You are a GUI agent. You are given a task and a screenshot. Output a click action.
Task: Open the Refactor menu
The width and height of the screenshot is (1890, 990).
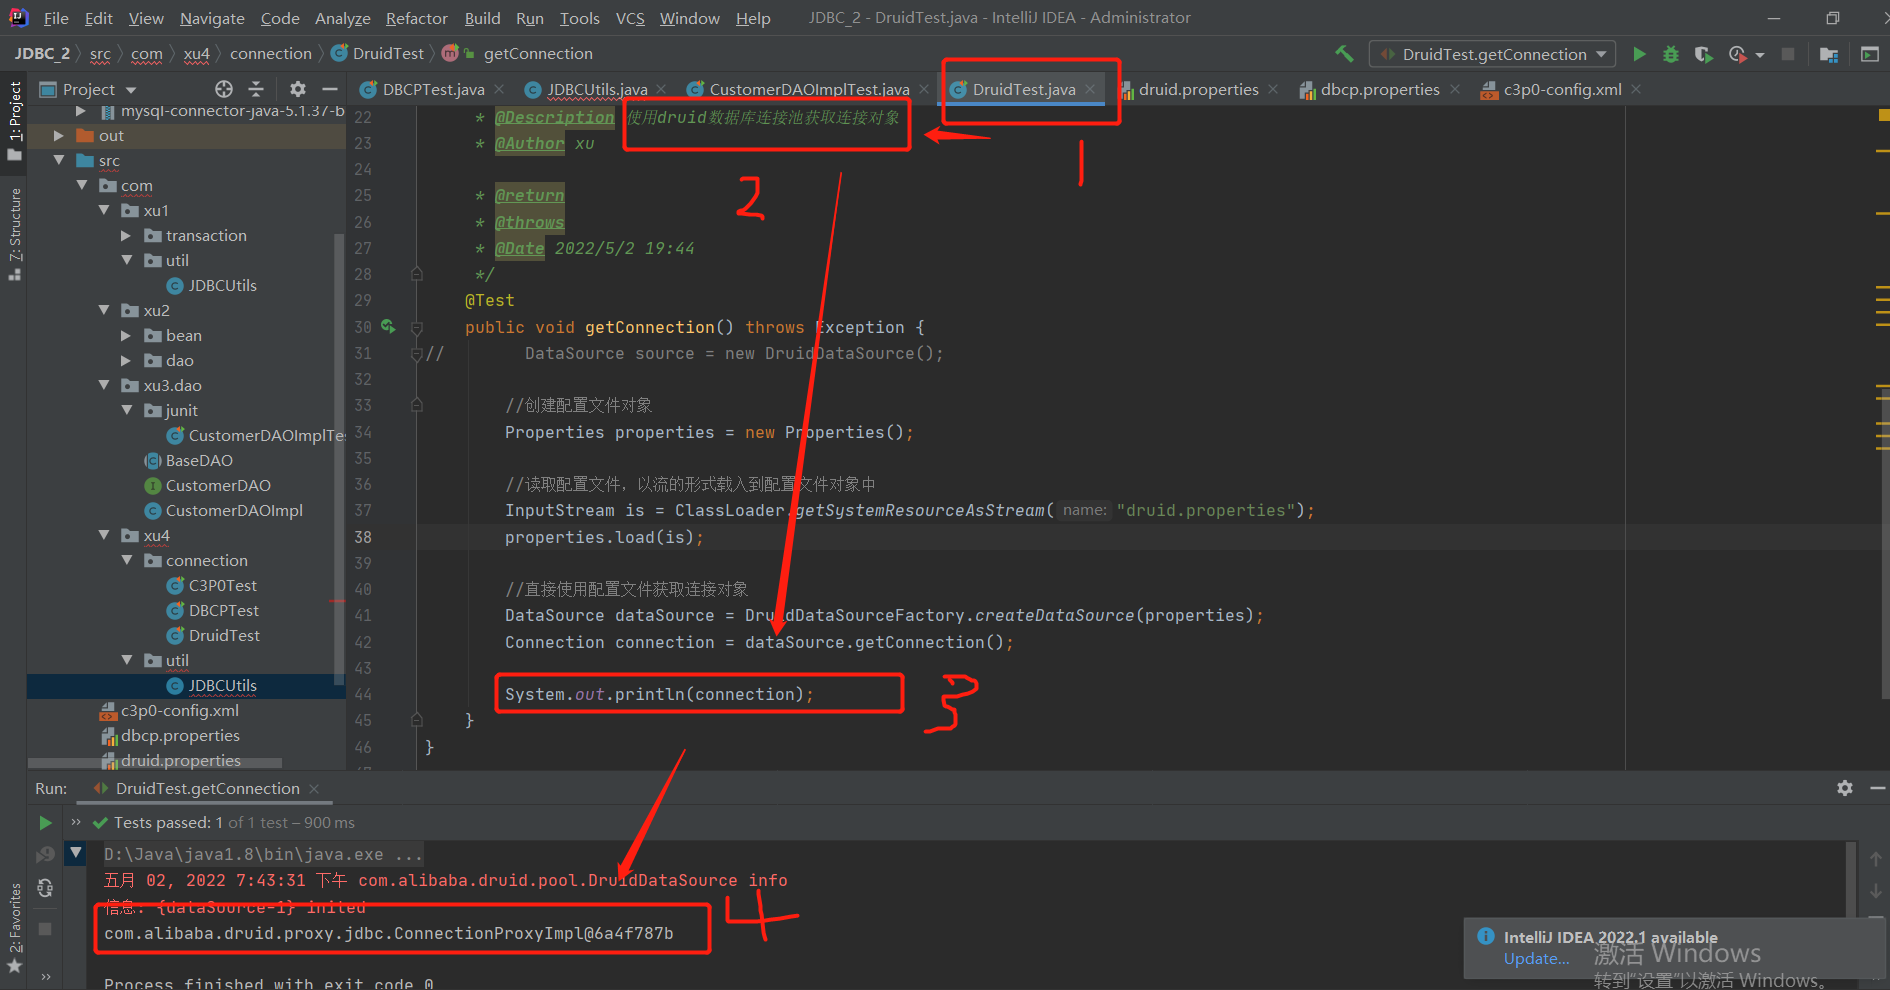(x=417, y=18)
